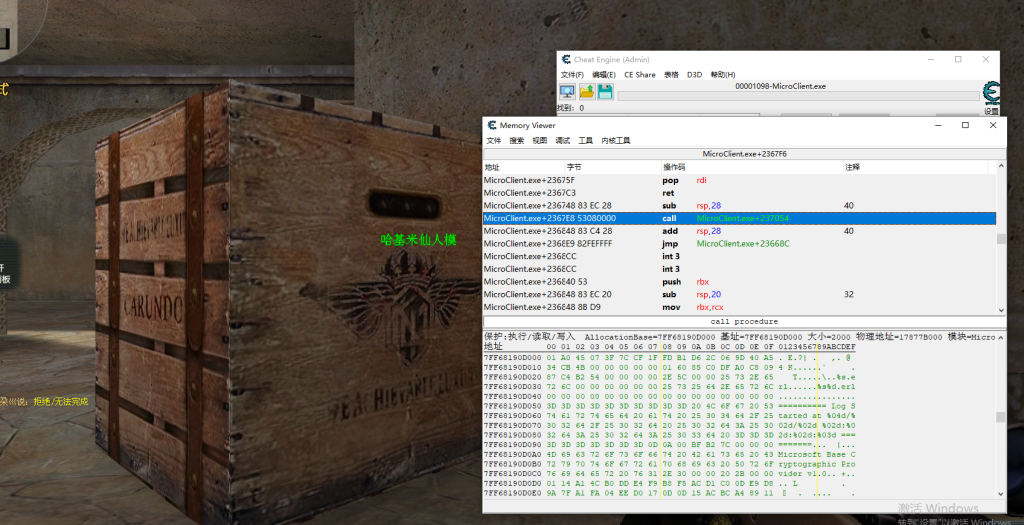Open the 文件 menu in Memory Viewer
Image resolution: width=1024 pixels, height=525 pixels.
click(x=494, y=141)
